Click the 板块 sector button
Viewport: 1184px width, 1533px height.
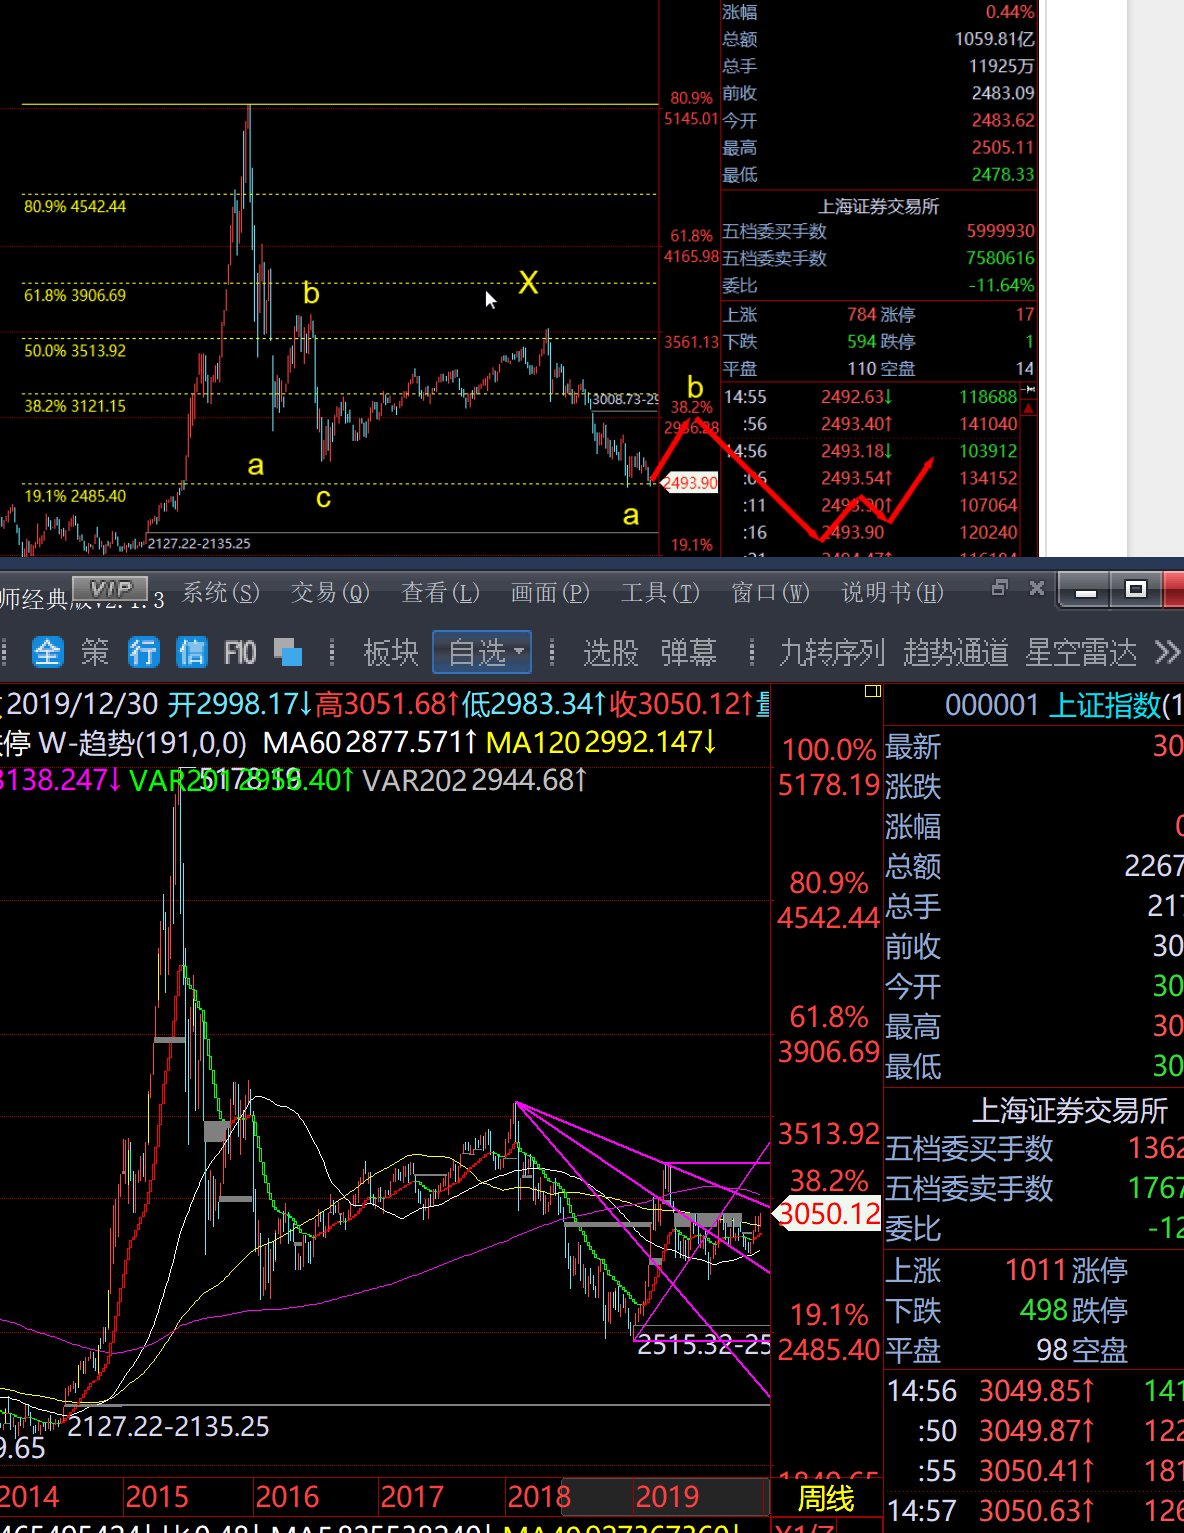[391, 653]
